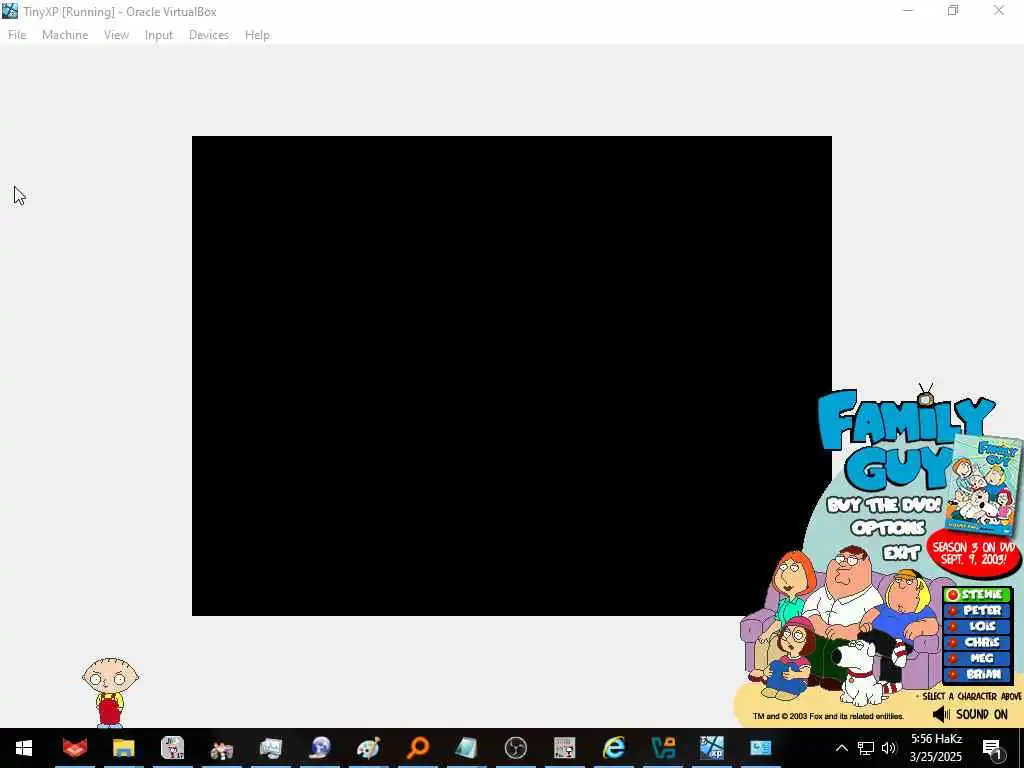Open the Input menu

[159, 35]
